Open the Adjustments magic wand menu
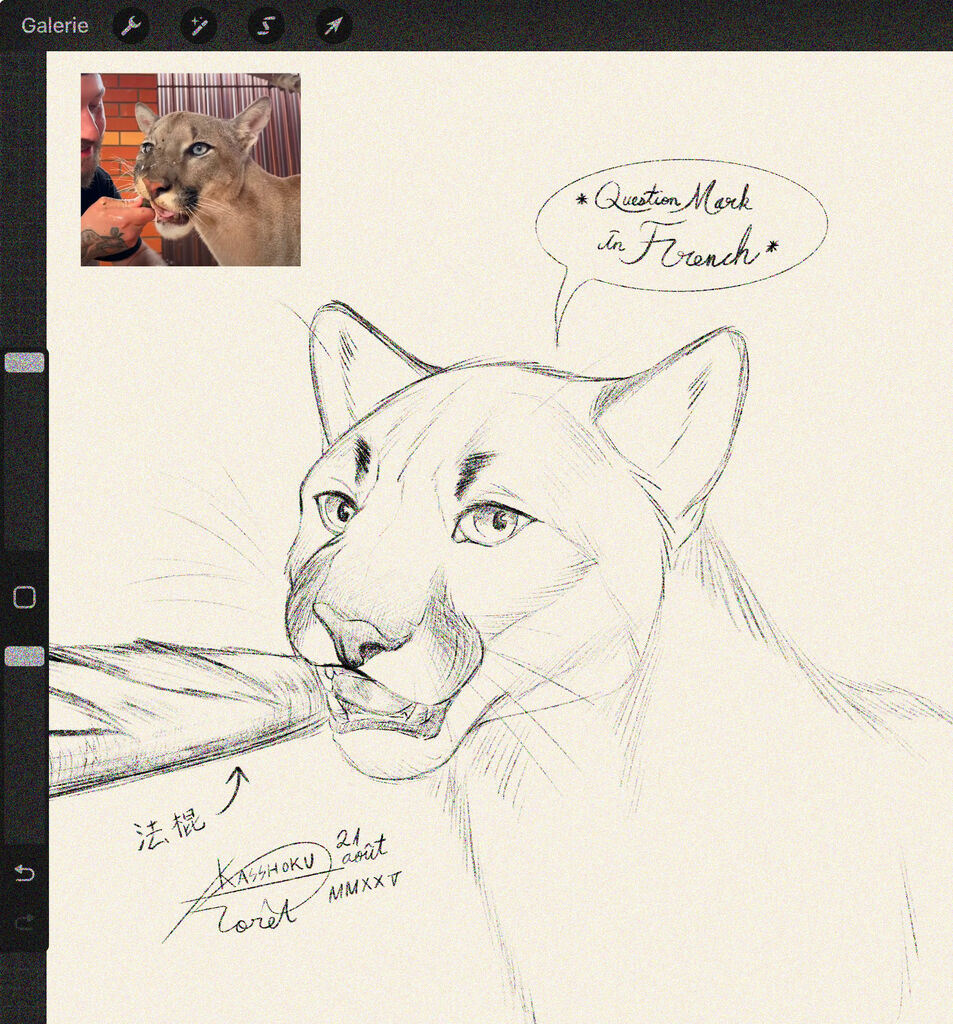This screenshot has width=953, height=1024. 199,25
